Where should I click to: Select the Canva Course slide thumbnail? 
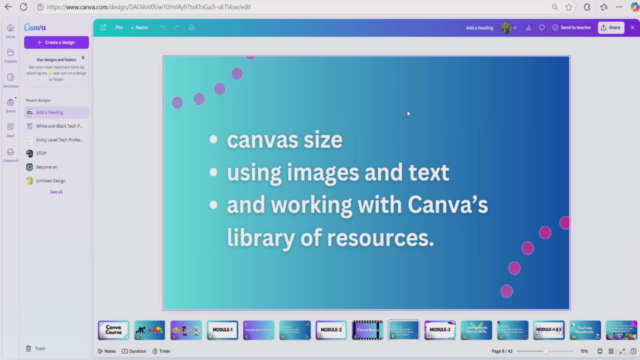tap(113, 330)
